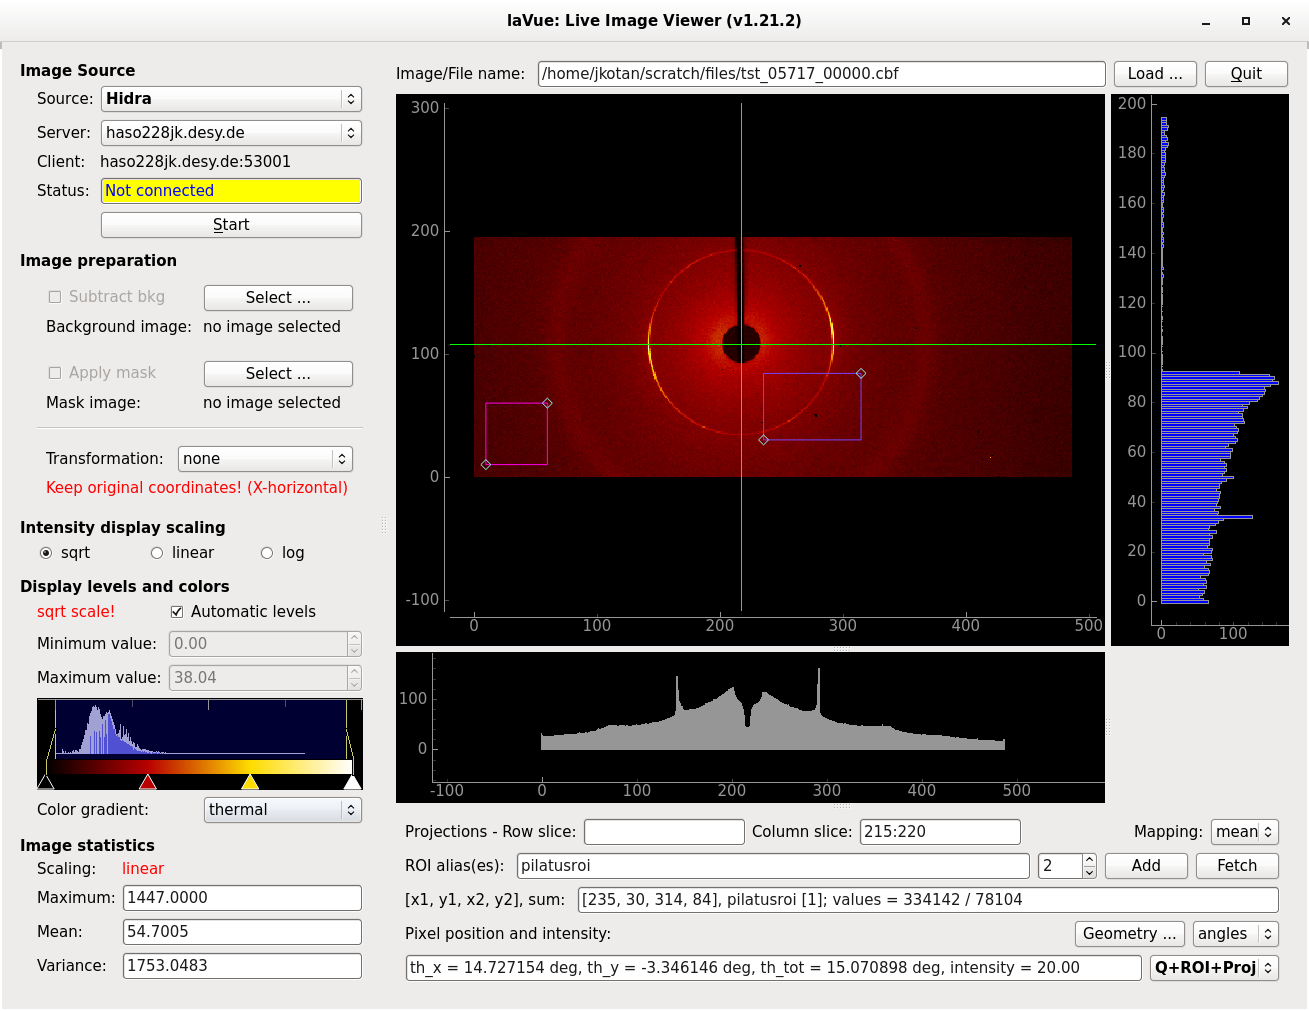Click the white gradient tick at right end
The width and height of the screenshot is (1309, 1011).
352,782
